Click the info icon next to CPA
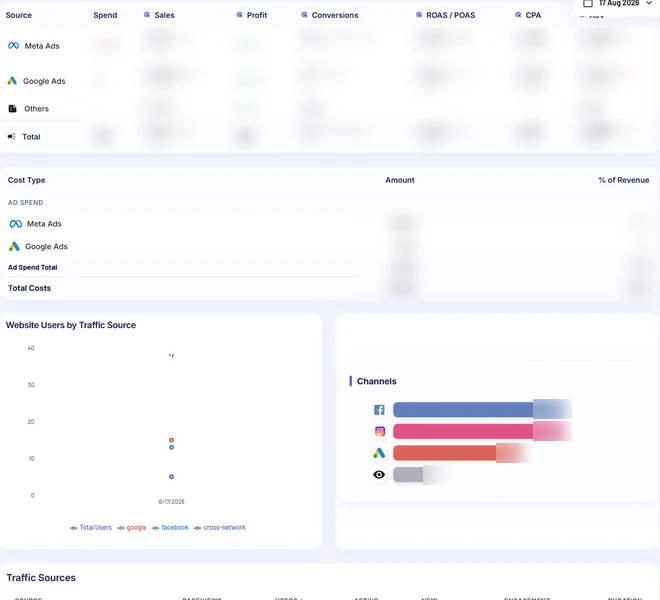 coord(518,15)
